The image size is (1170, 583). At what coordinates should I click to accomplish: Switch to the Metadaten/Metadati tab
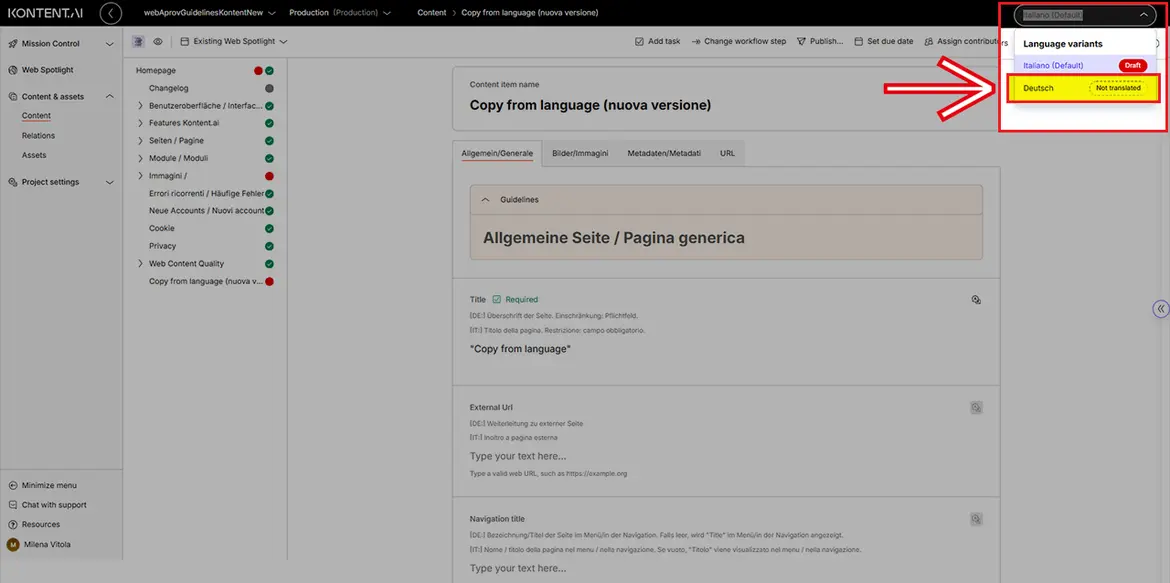664,154
